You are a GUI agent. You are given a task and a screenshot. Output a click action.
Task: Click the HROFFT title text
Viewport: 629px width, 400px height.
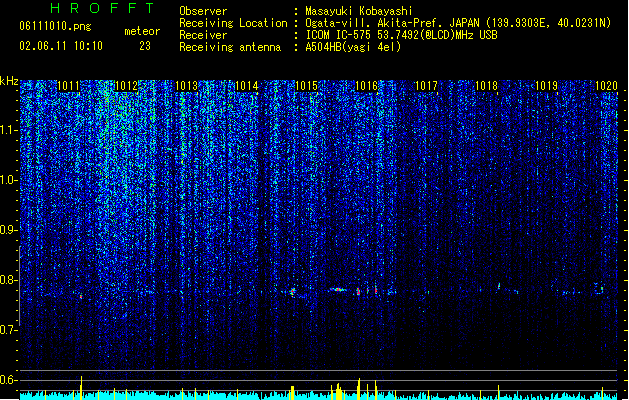[102, 8]
